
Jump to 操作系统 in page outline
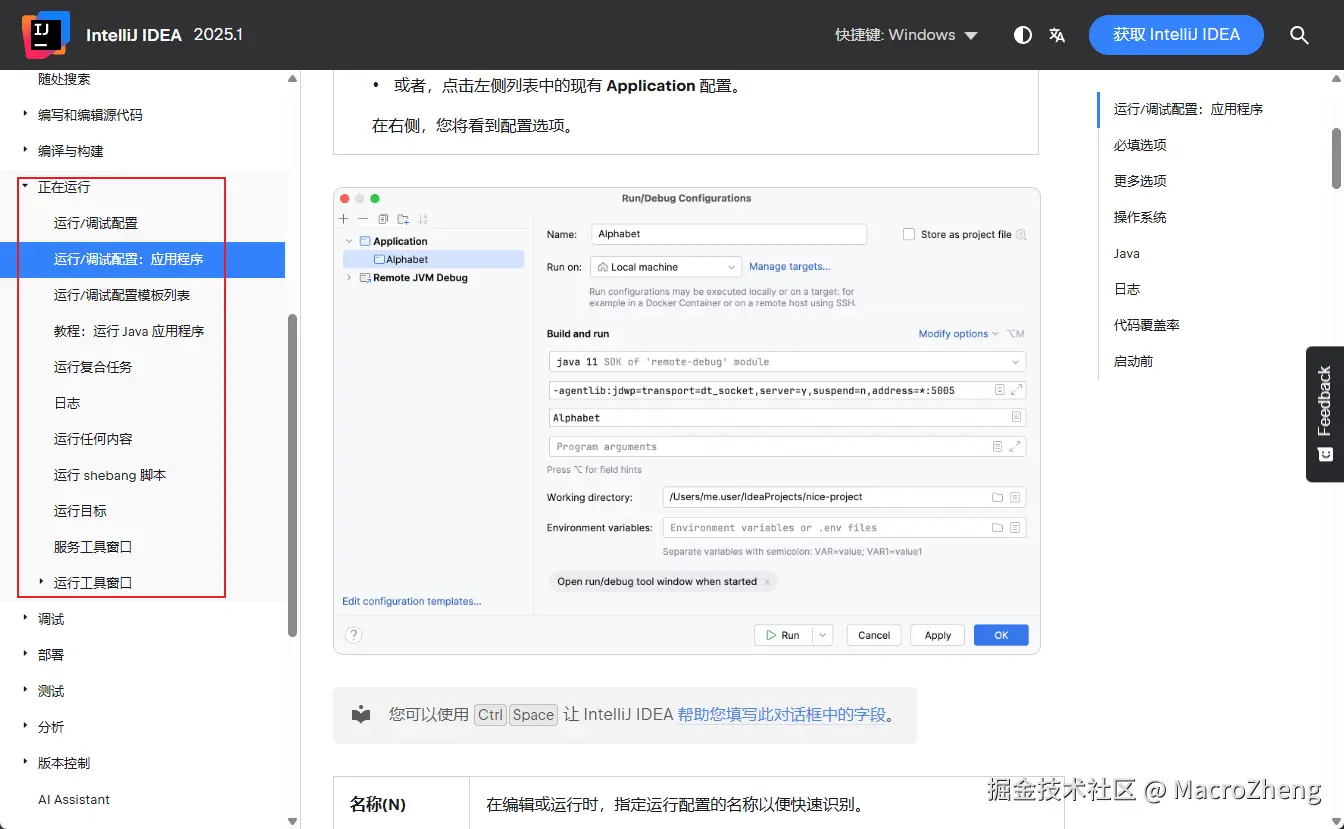pyautogui.click(x=1140, y=217)
